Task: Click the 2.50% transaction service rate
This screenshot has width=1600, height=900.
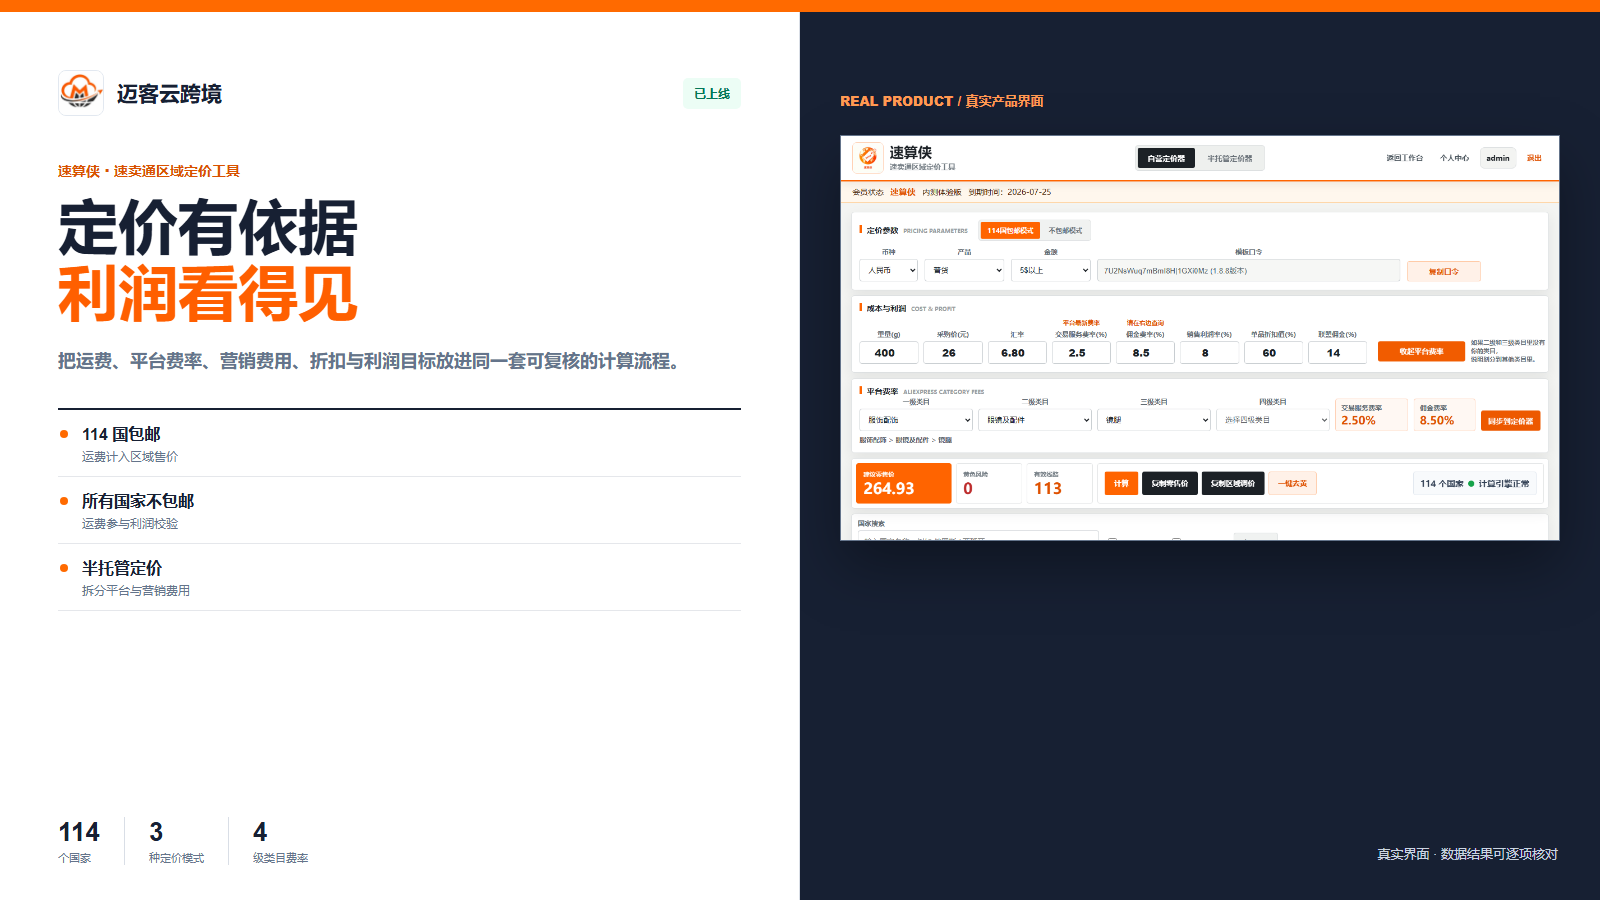Action: pyautogui.click(x=1358, y=421)
